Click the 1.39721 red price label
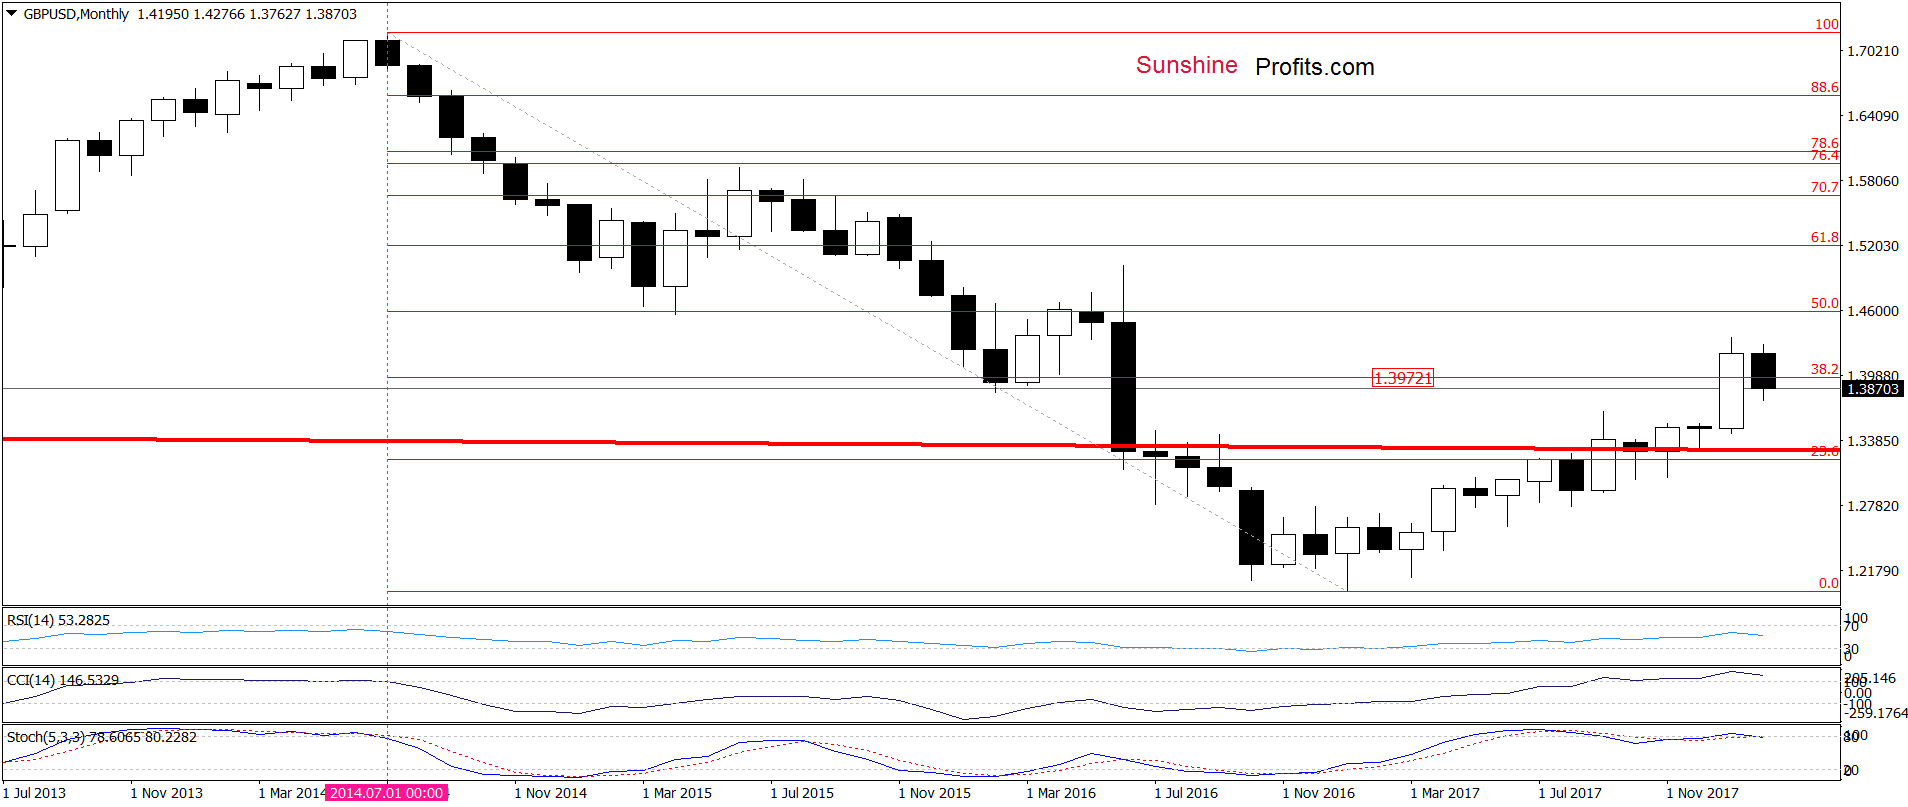This screenshot has height=807, width=1908. (x=1403, y=378)
